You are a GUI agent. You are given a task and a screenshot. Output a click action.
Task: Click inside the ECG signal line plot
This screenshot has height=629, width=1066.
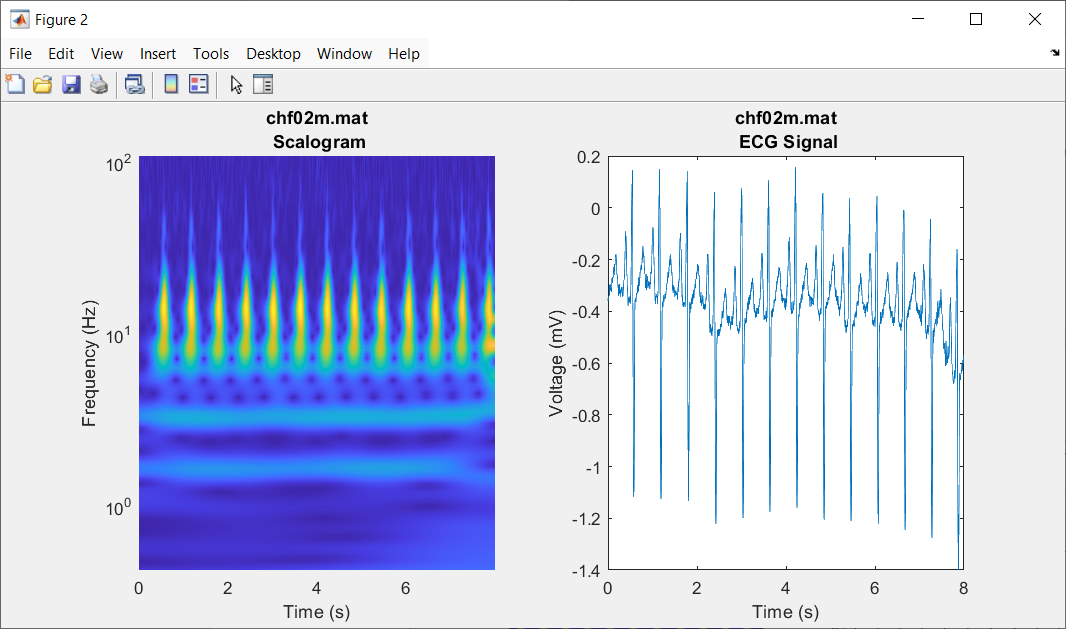(786, 363)
